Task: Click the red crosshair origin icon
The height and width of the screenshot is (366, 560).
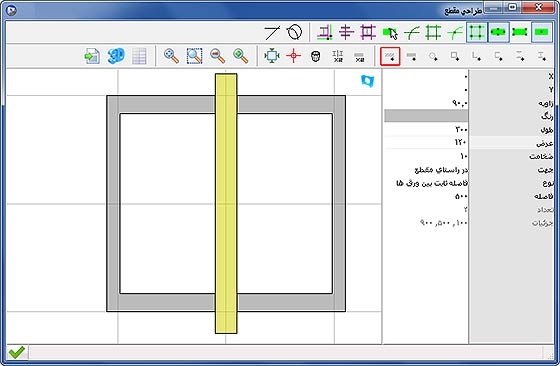Action: tap(293, 56)
